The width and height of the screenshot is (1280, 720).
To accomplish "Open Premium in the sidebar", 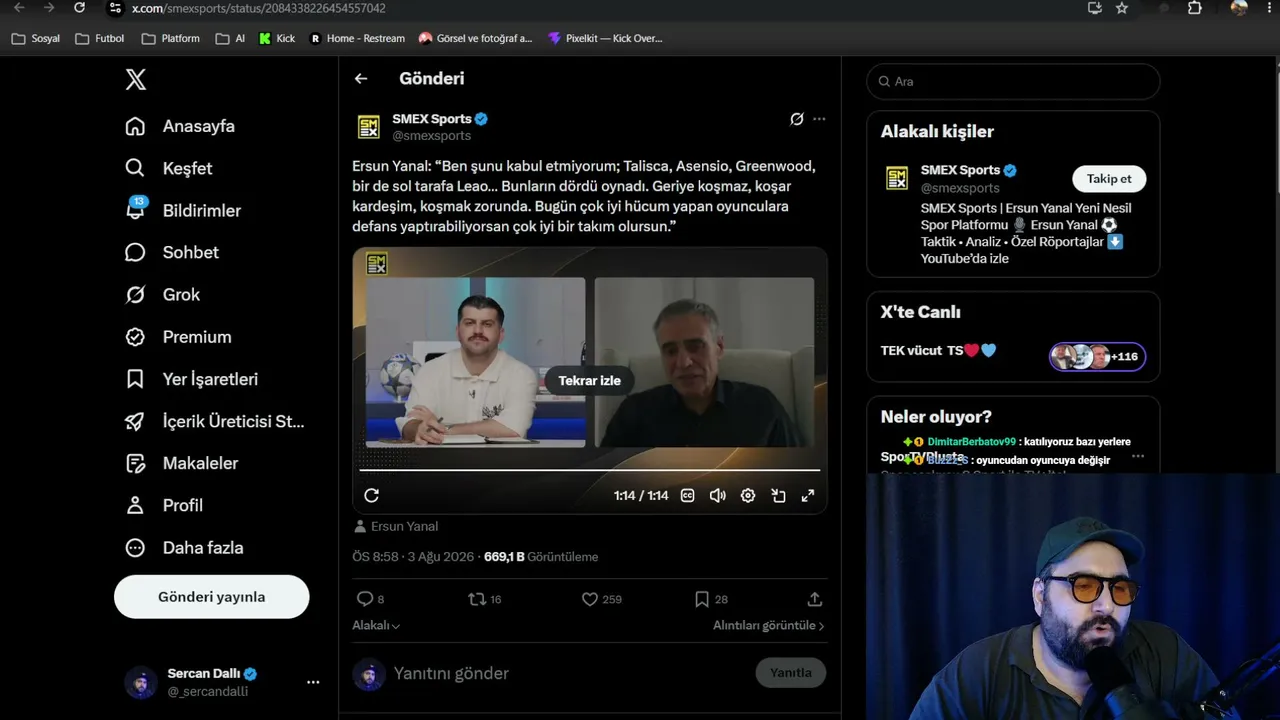I will (178, 338).
